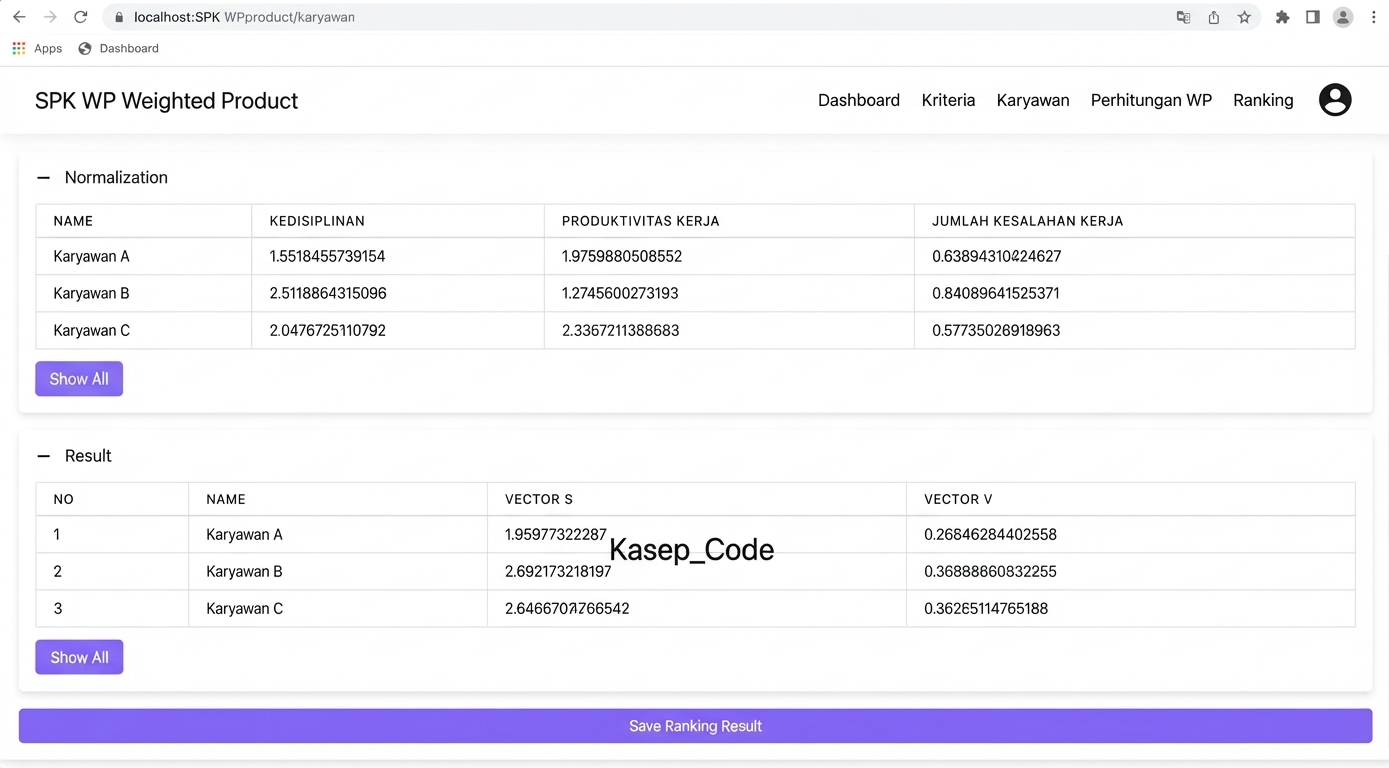Open the extensions puzzle icon

pyautogui.click(x=1282, y=17)
